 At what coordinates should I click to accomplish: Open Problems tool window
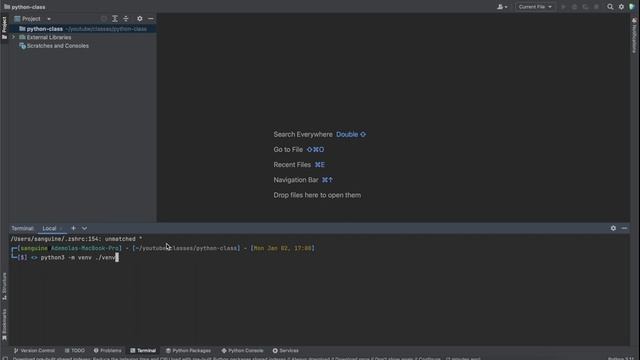coord(107,351)
